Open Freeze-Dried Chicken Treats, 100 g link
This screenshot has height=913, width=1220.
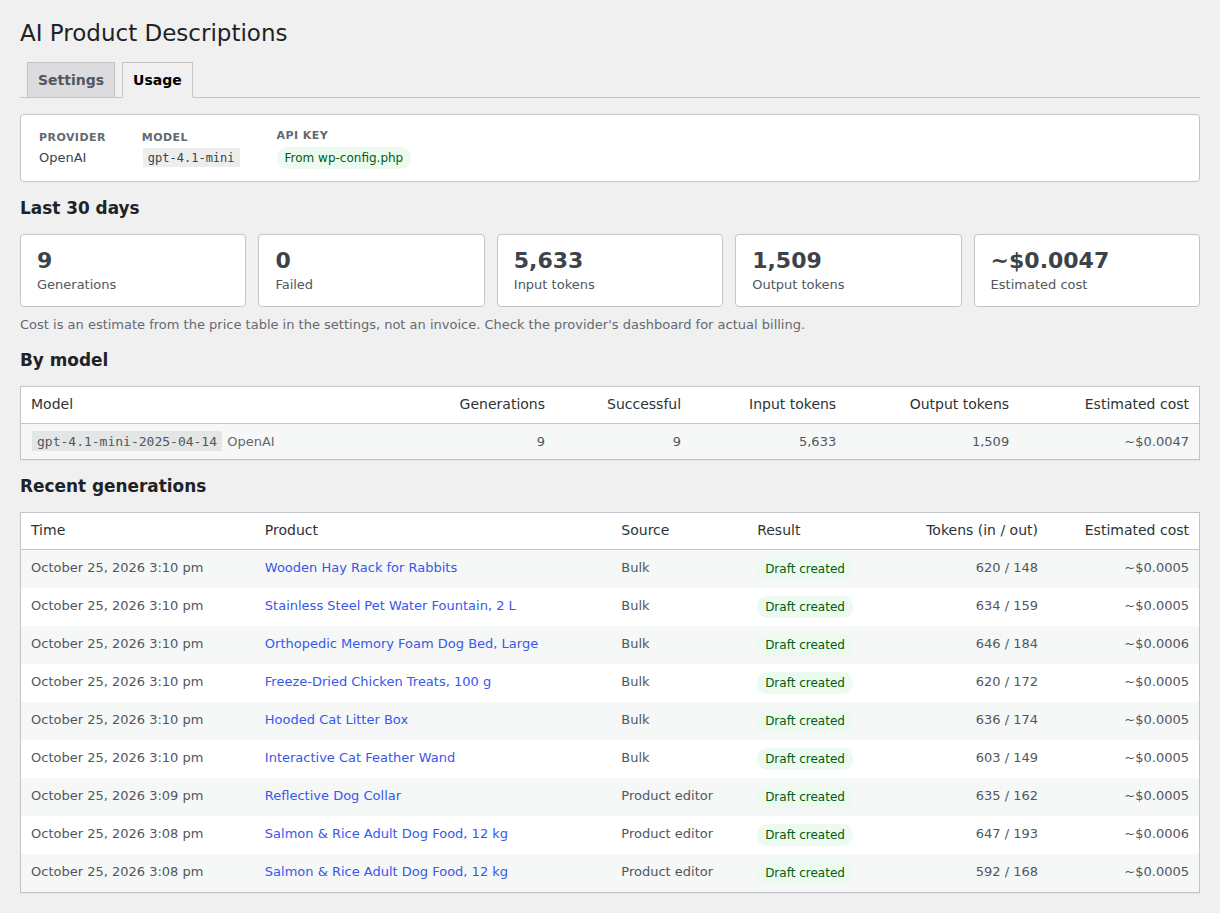point(378,682)
